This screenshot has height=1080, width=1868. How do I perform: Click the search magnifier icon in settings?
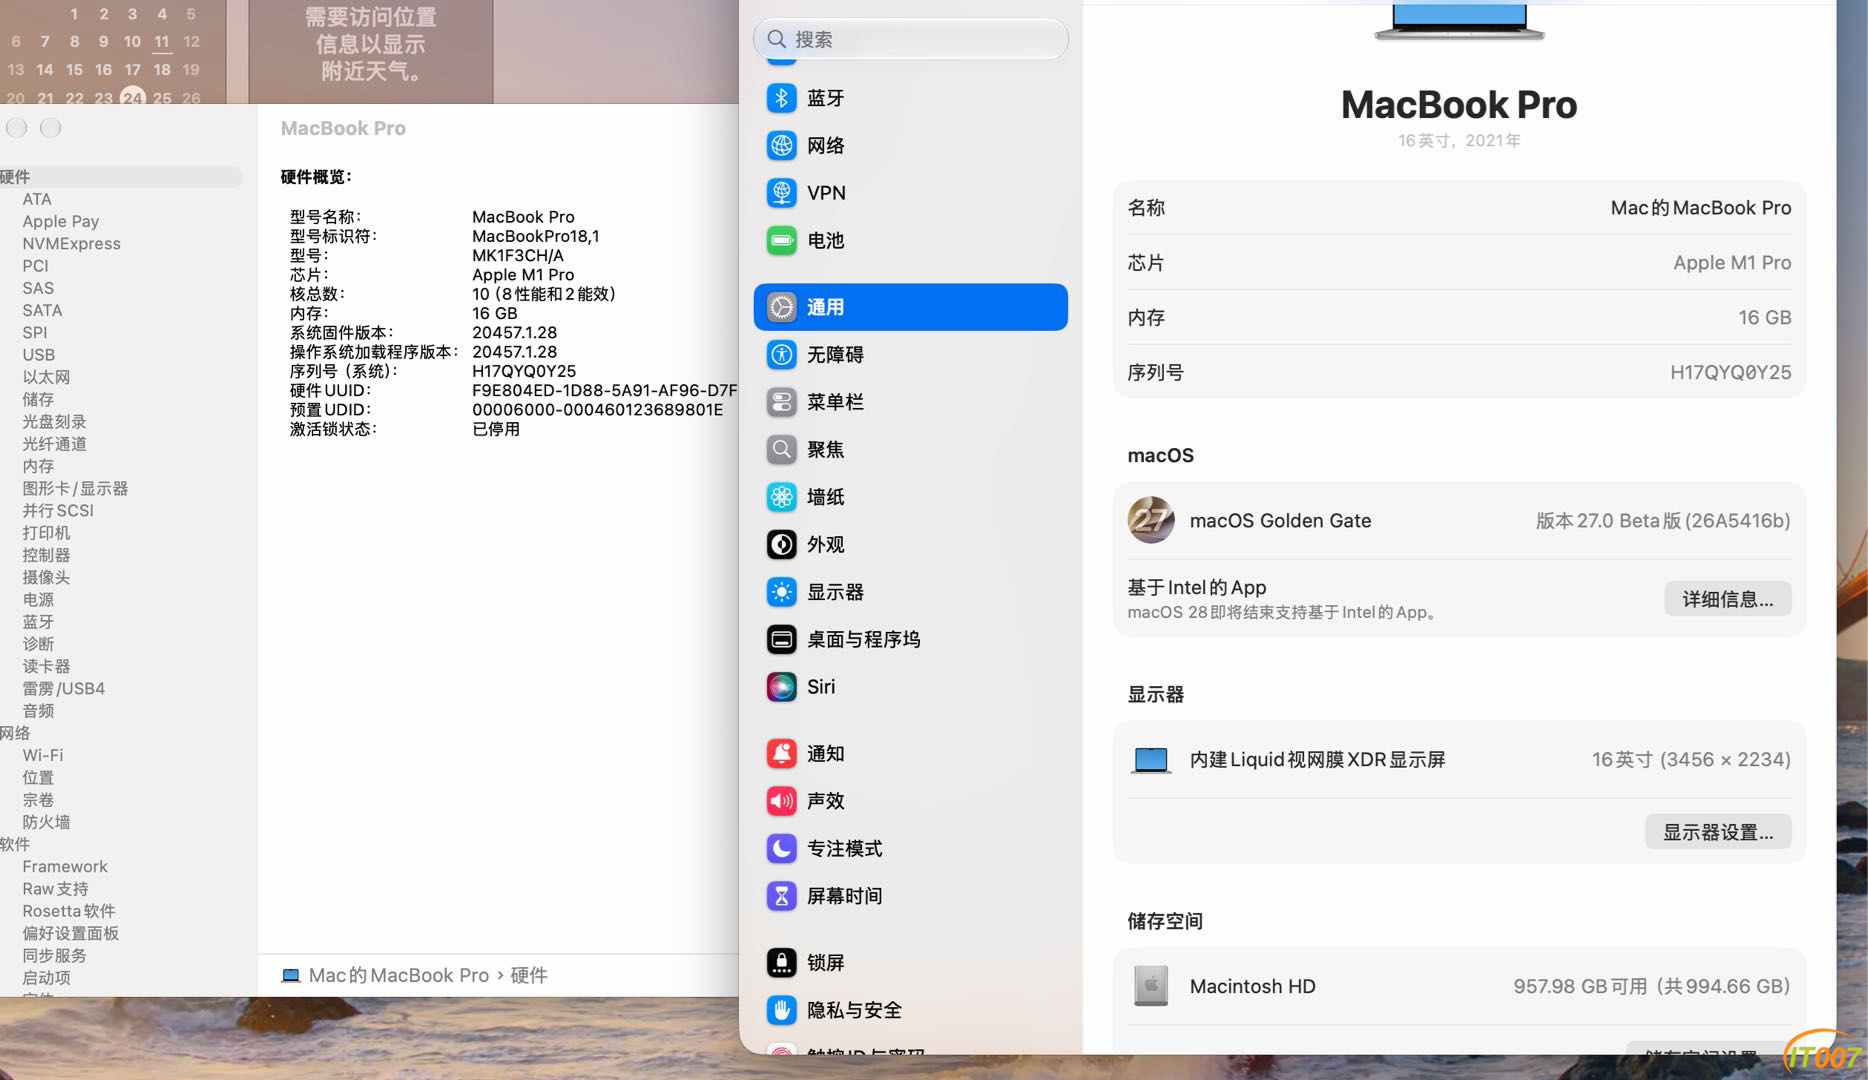pyautogui.click(x=777, y=39)
